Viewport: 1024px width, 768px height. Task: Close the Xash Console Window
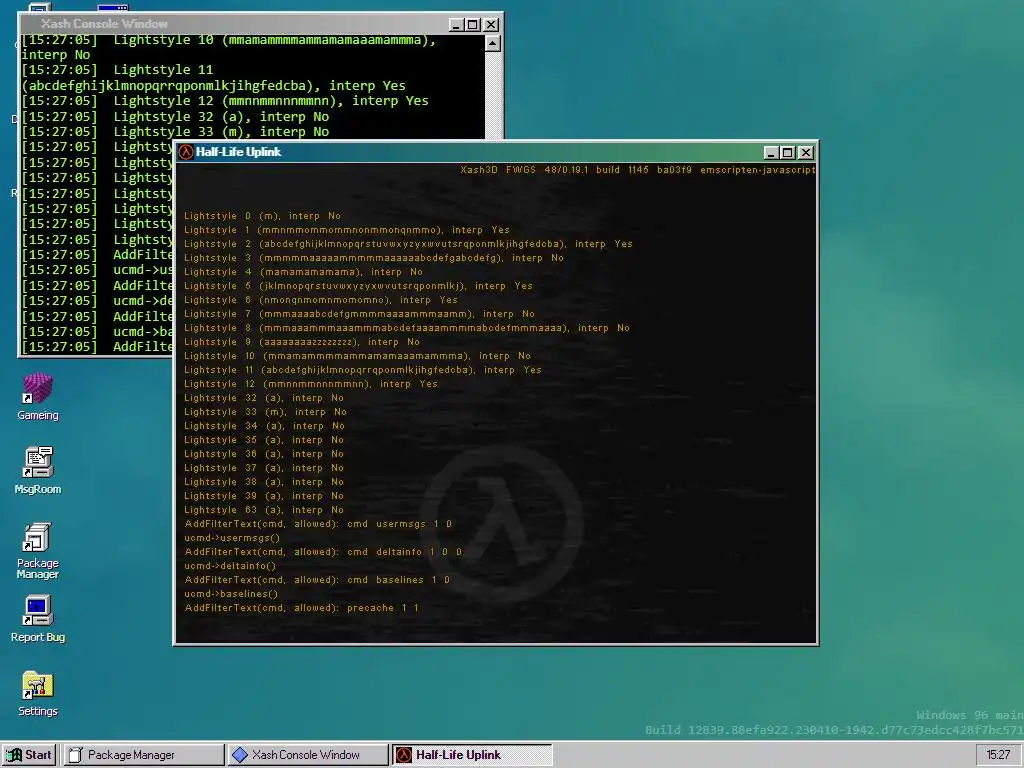491,25
